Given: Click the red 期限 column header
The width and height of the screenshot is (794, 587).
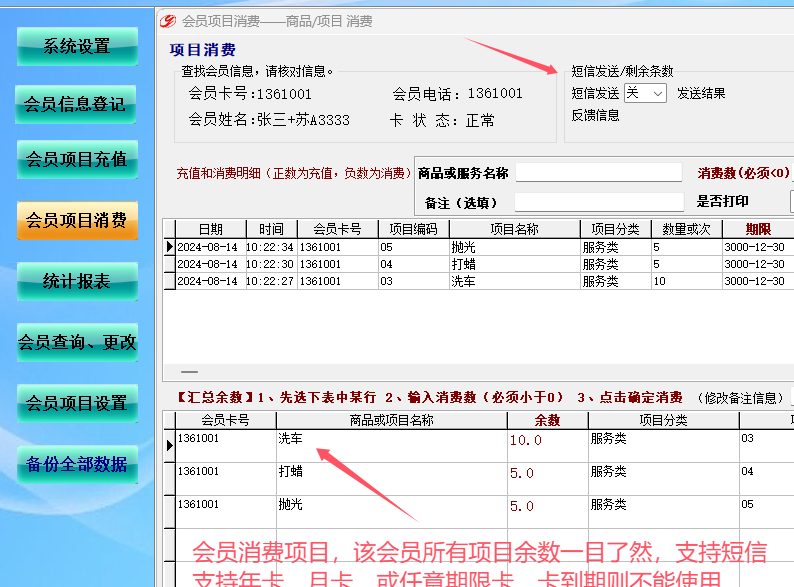Looking at the screenshot, I should click(758, 229).
